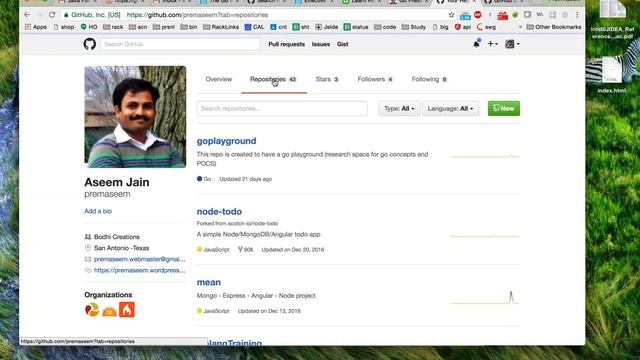The height and width of the screenshot is (360, 640).
Task: Open Issues in header
Action: tap(321, 44)
